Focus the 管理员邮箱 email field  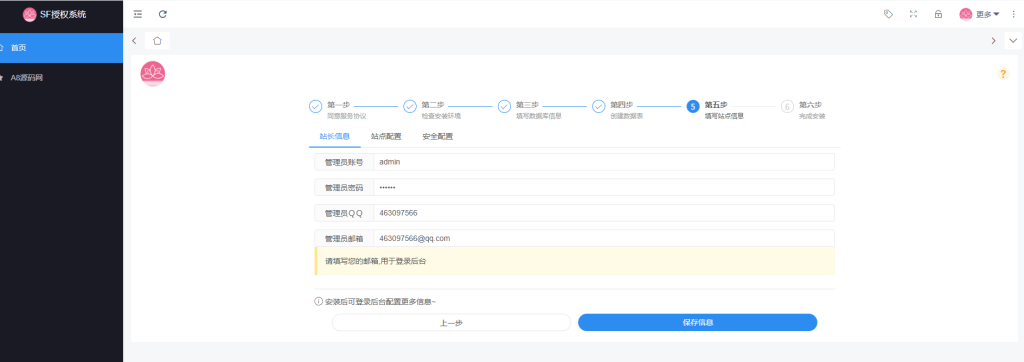[604, 239]
